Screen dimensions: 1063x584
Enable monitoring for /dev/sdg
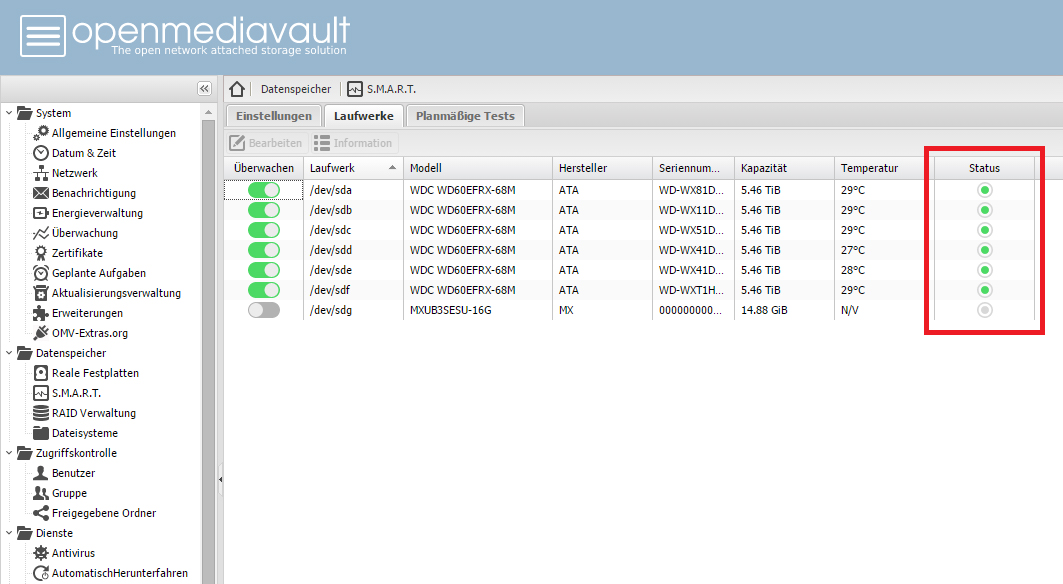pyautogui.click(x=263, y=310)
